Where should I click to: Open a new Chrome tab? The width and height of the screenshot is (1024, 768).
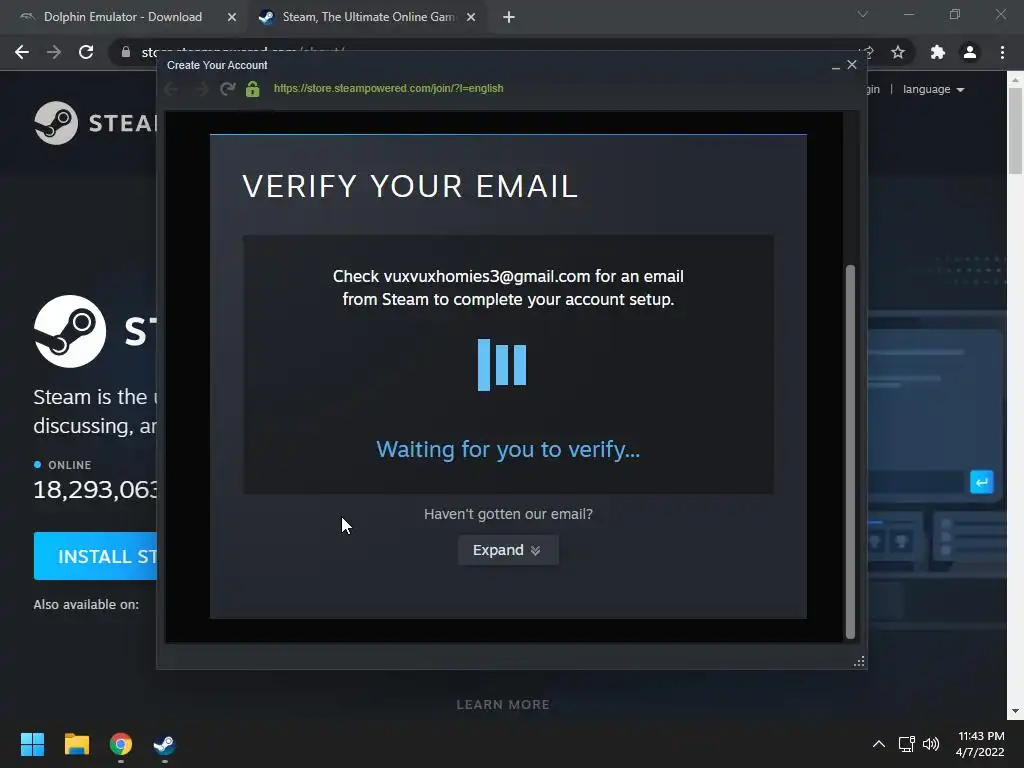[509, 18]
